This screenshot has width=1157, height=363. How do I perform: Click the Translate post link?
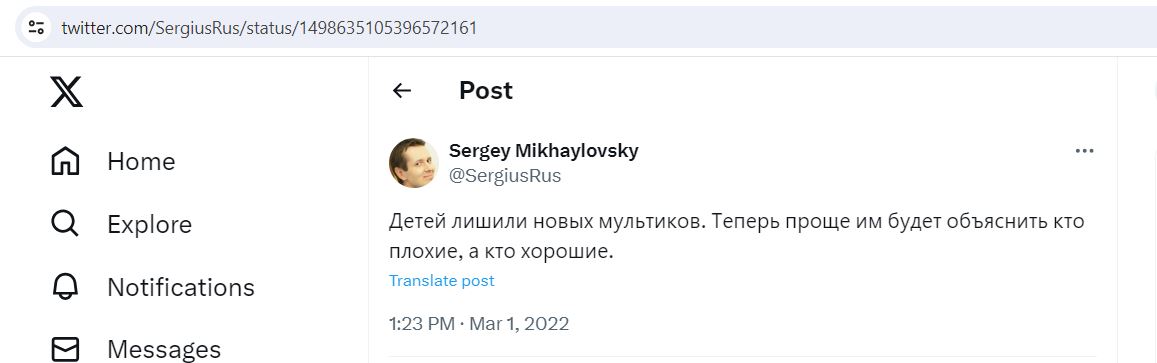[441, 280]
